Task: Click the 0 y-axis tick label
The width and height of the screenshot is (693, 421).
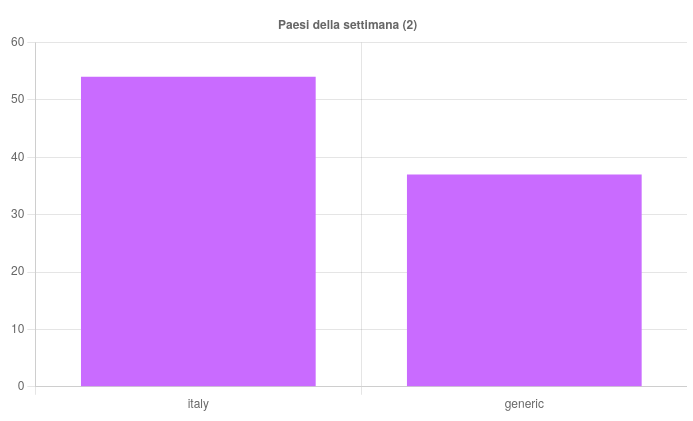Action: (21, 387)
